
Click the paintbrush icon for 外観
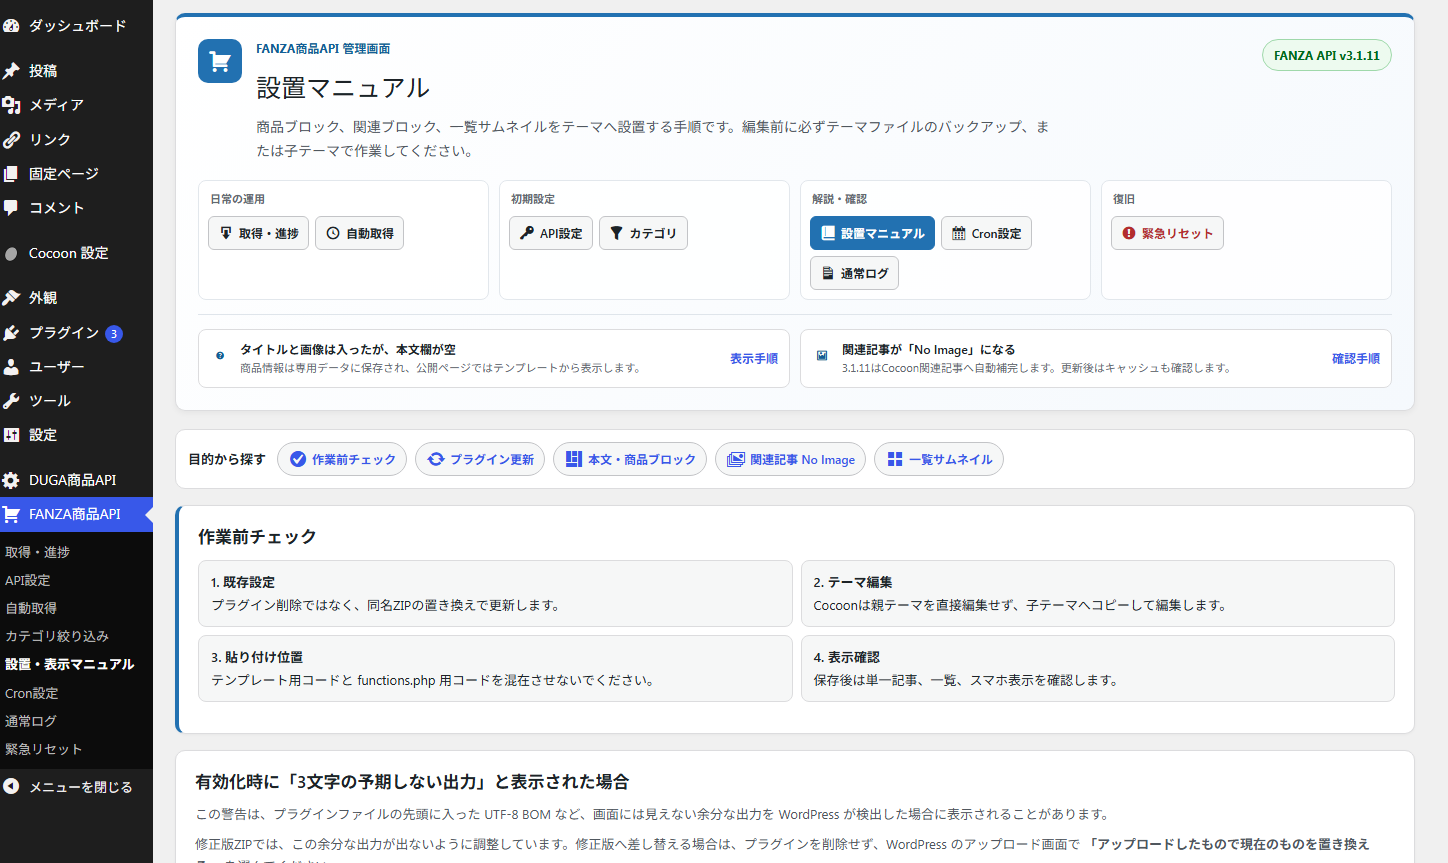(x=11, y=298)
